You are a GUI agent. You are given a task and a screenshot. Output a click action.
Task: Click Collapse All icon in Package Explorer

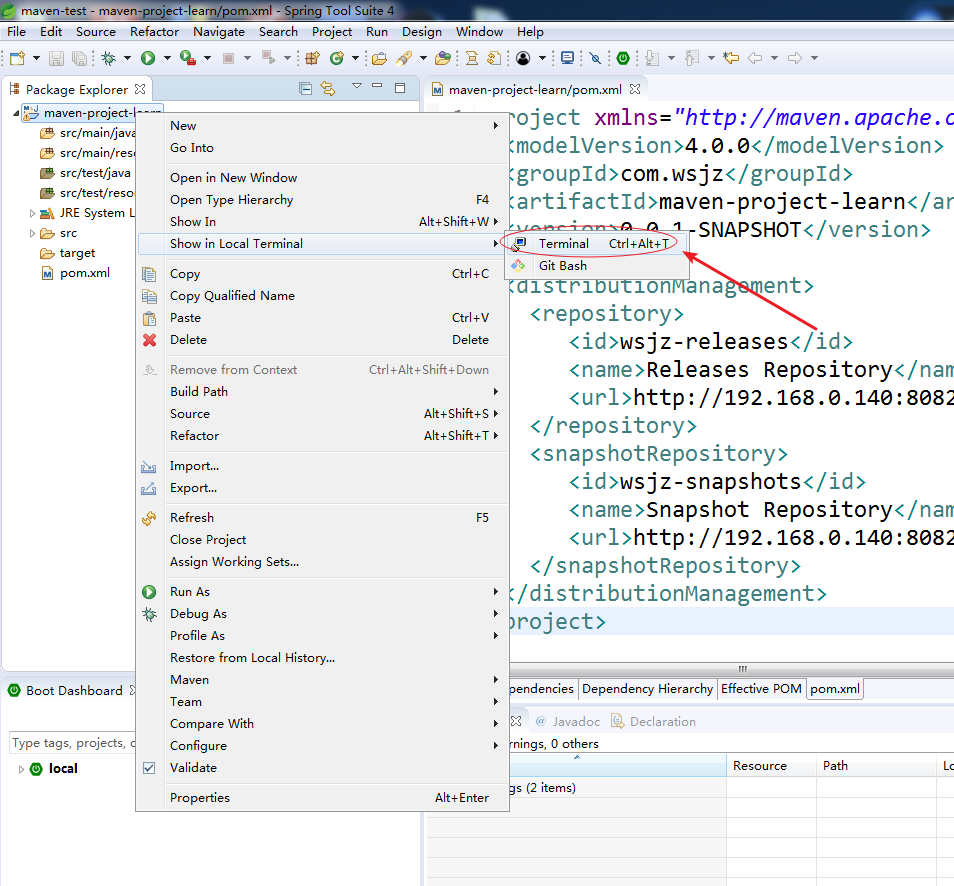tap(305, 89)
